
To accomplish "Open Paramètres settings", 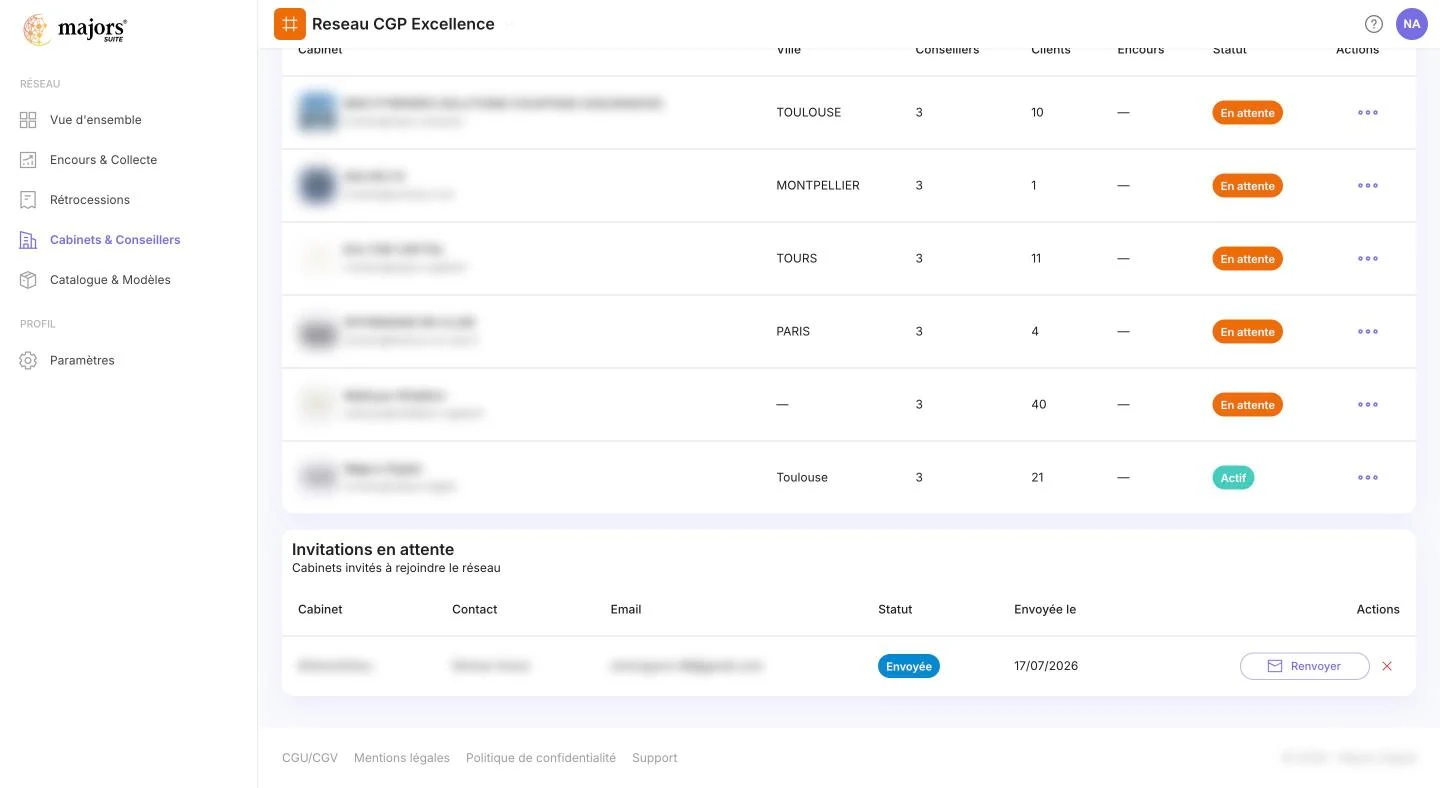I will pyautogui.click(x=82, y=360).
